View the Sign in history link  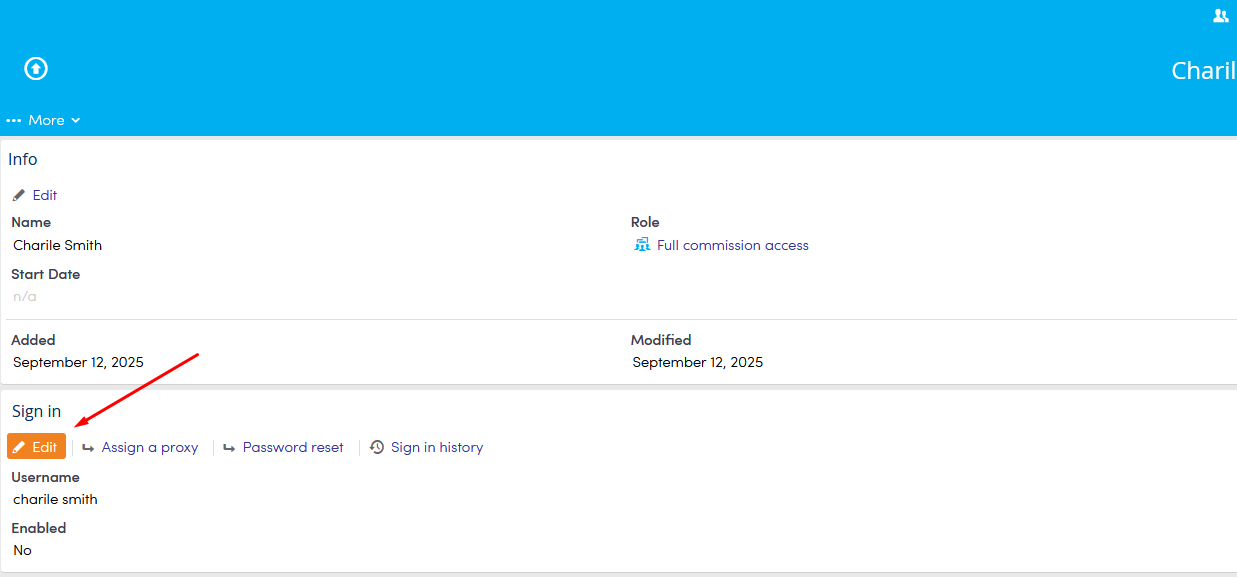[x=437, y=447]
